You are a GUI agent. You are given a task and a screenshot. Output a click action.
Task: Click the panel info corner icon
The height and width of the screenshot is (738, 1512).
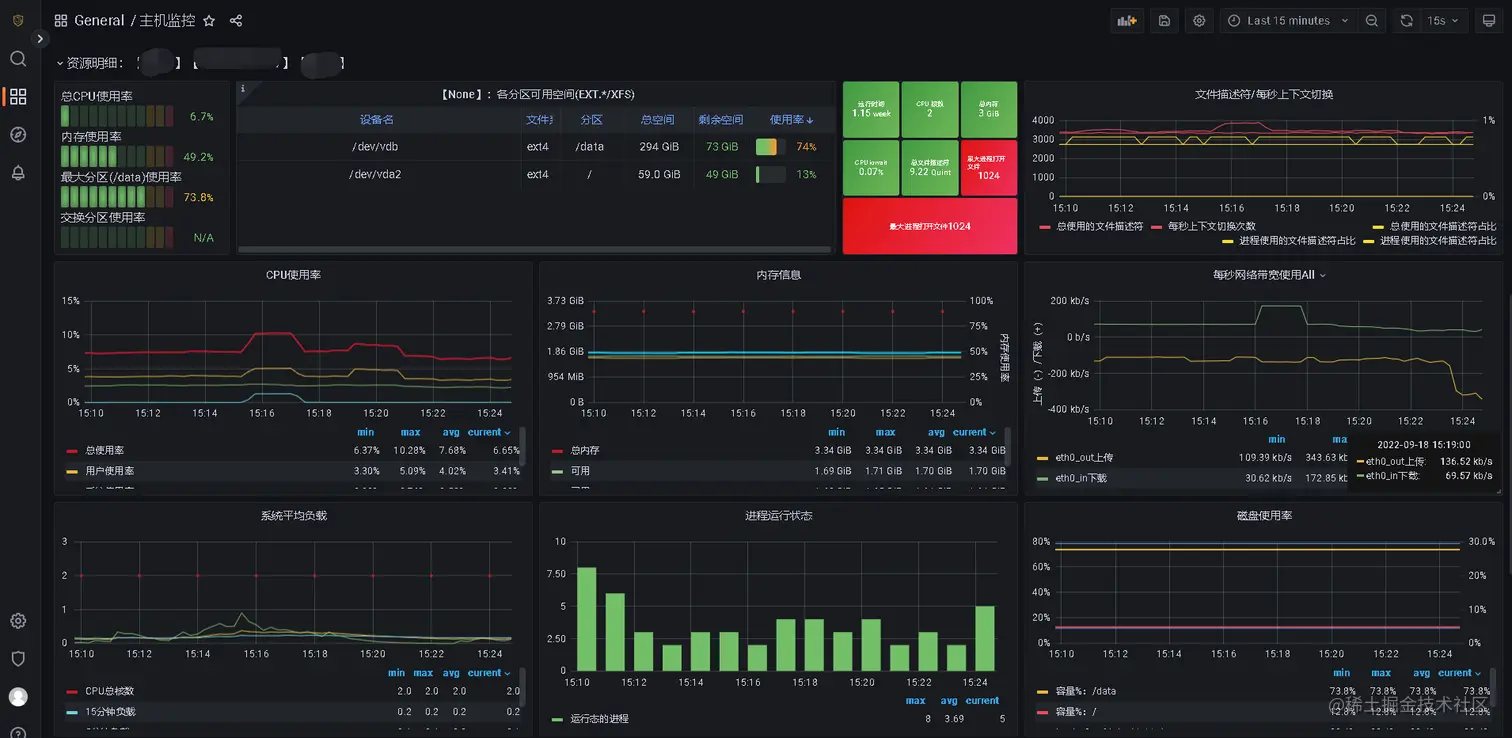point(243,88)
